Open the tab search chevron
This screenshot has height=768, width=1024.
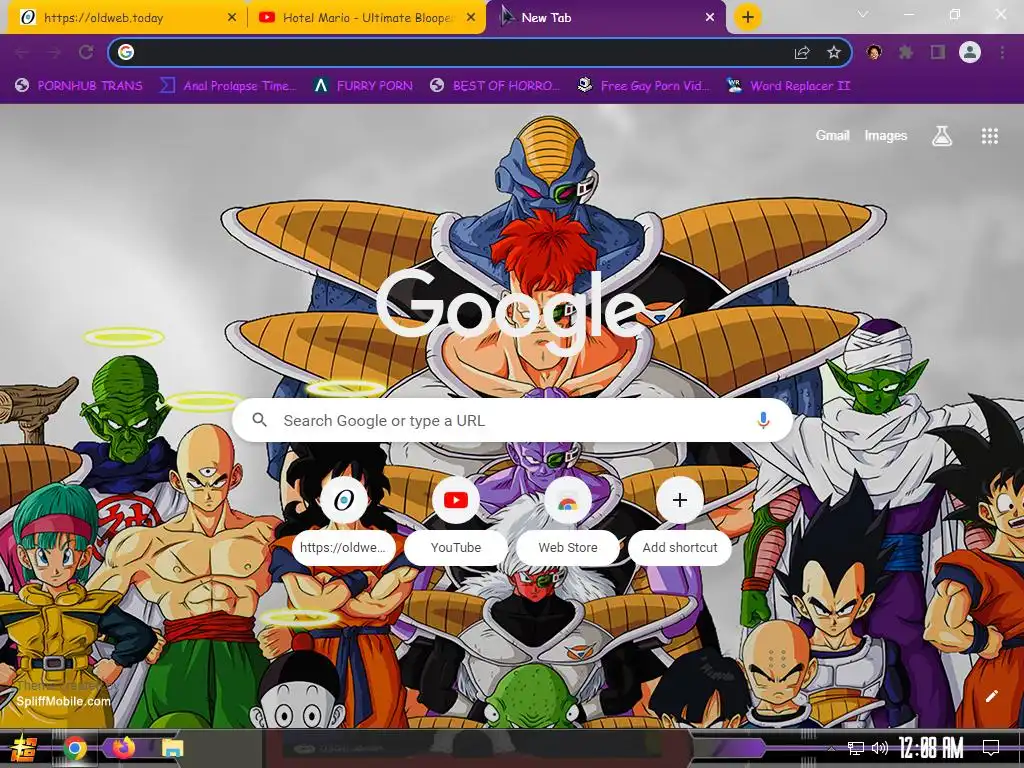pyautogui.click(x=863, y=14)
